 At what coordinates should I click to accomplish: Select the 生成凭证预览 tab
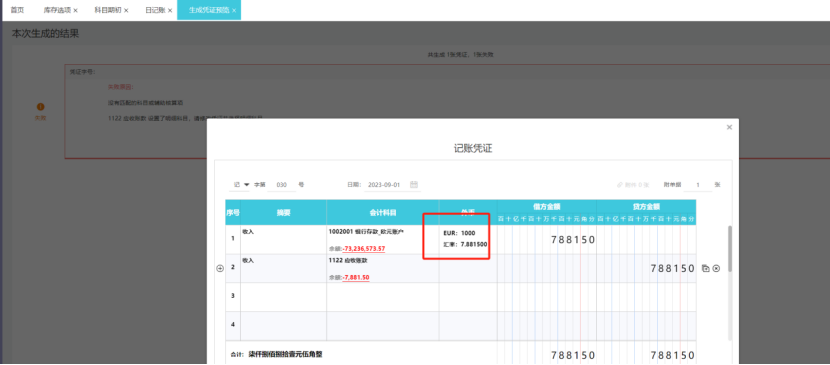tap(209, 10)
